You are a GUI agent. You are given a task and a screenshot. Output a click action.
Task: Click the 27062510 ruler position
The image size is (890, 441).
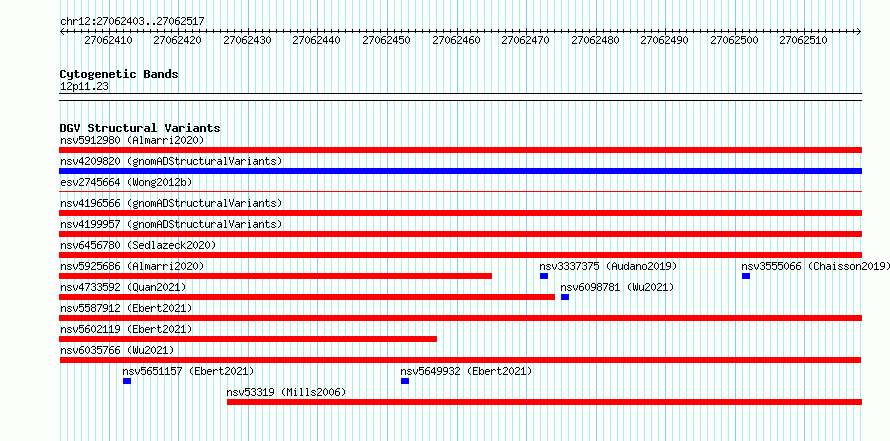click(804, 40)
